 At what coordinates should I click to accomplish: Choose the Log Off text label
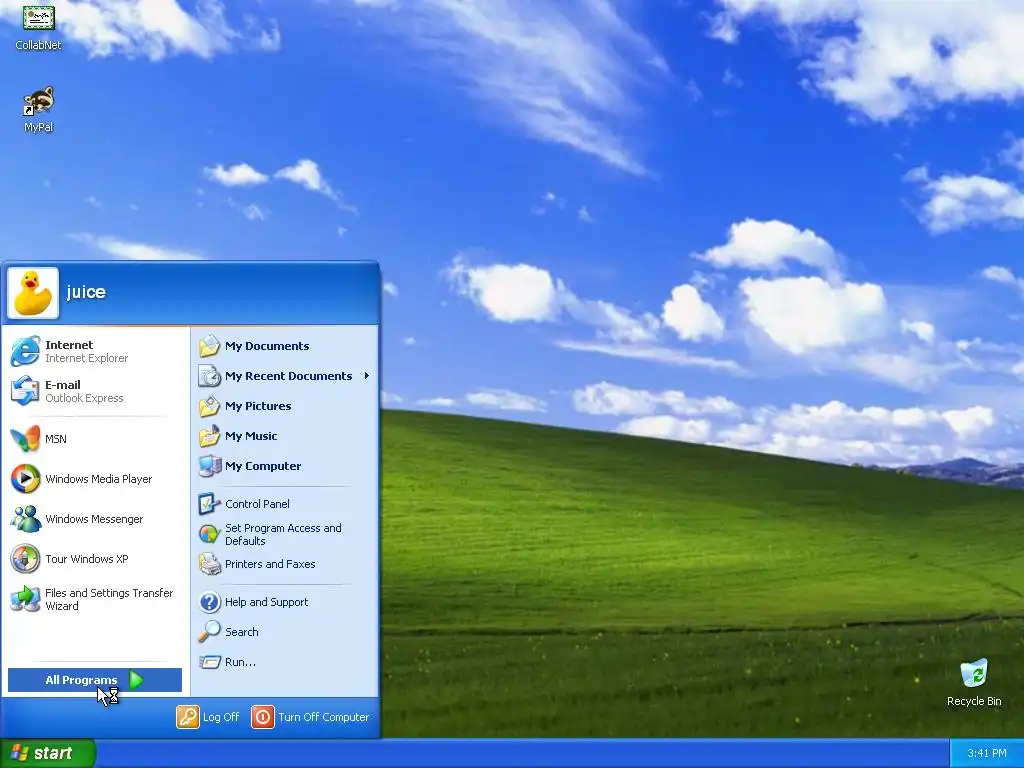coord(221,717)
